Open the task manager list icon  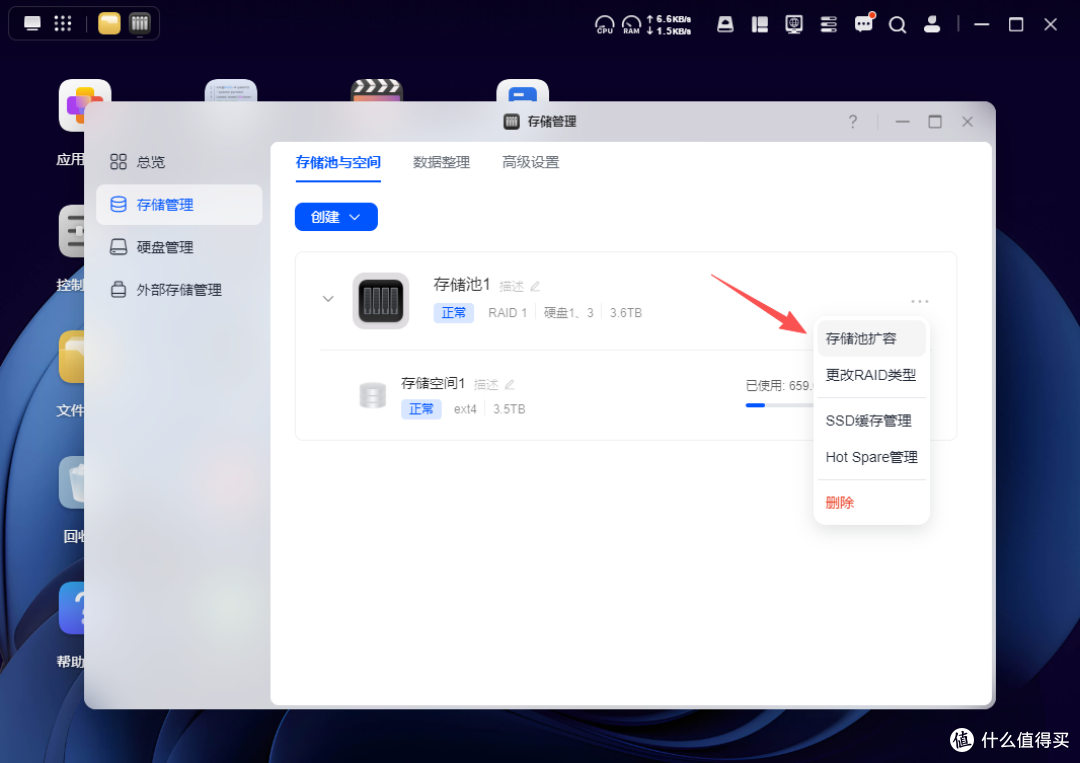829,25
